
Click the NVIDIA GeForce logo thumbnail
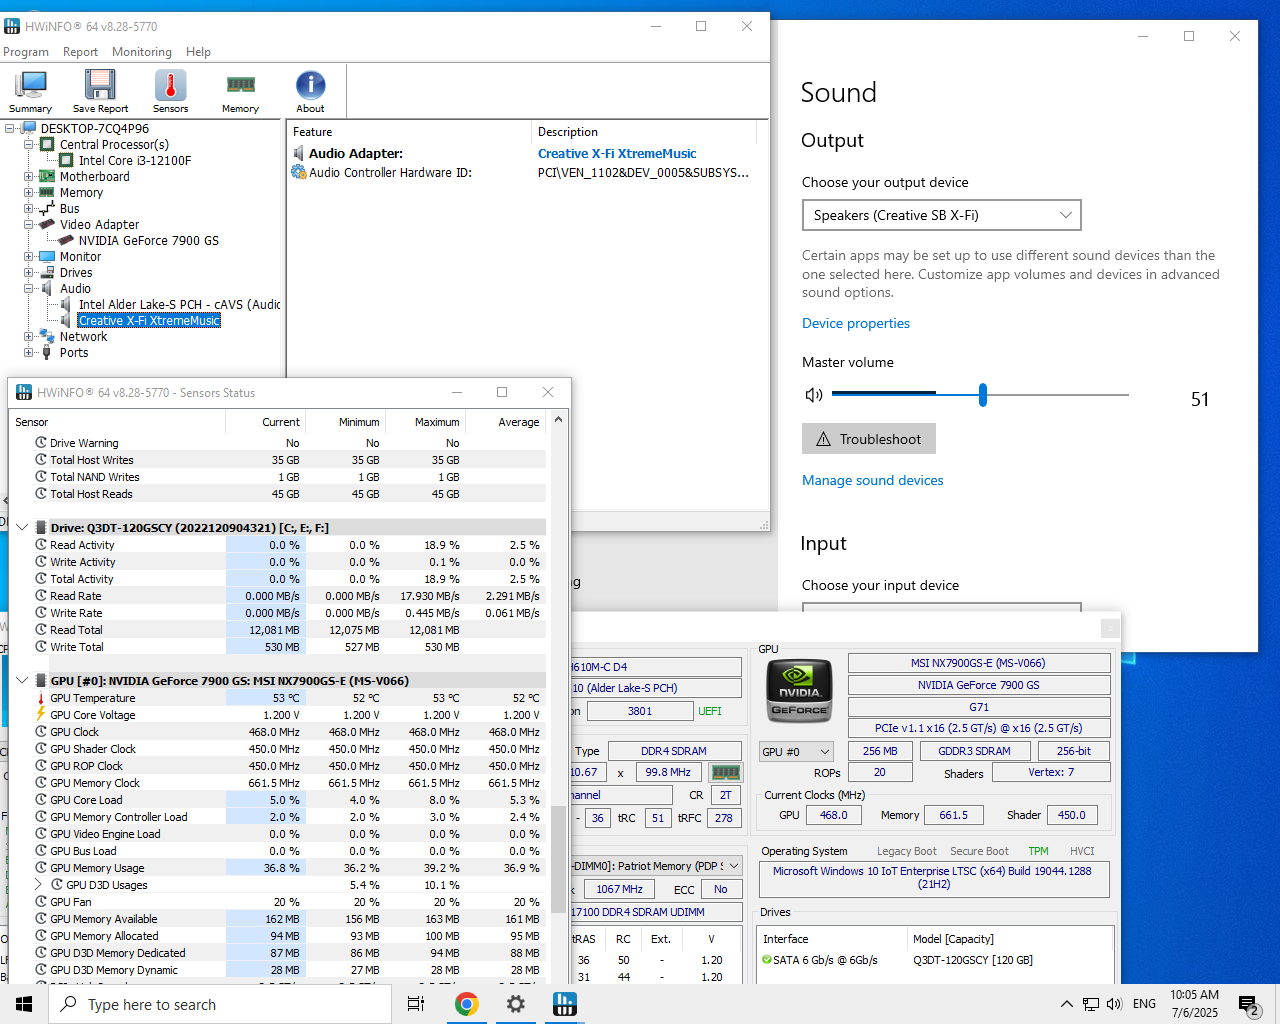click(x=799, y=691)
